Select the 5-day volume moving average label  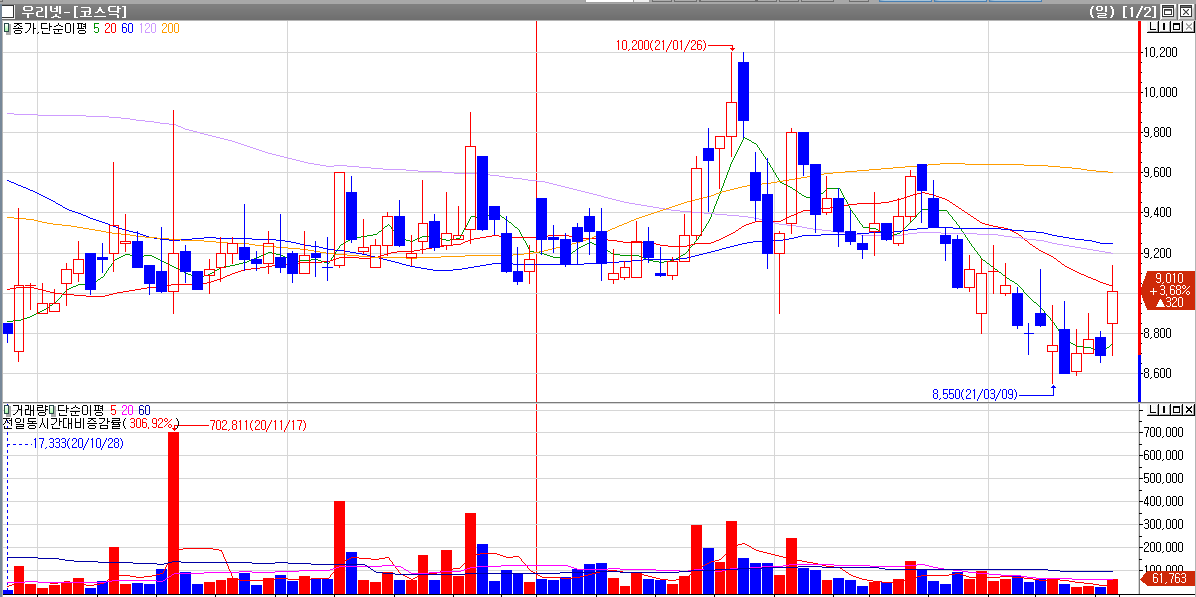114,410
